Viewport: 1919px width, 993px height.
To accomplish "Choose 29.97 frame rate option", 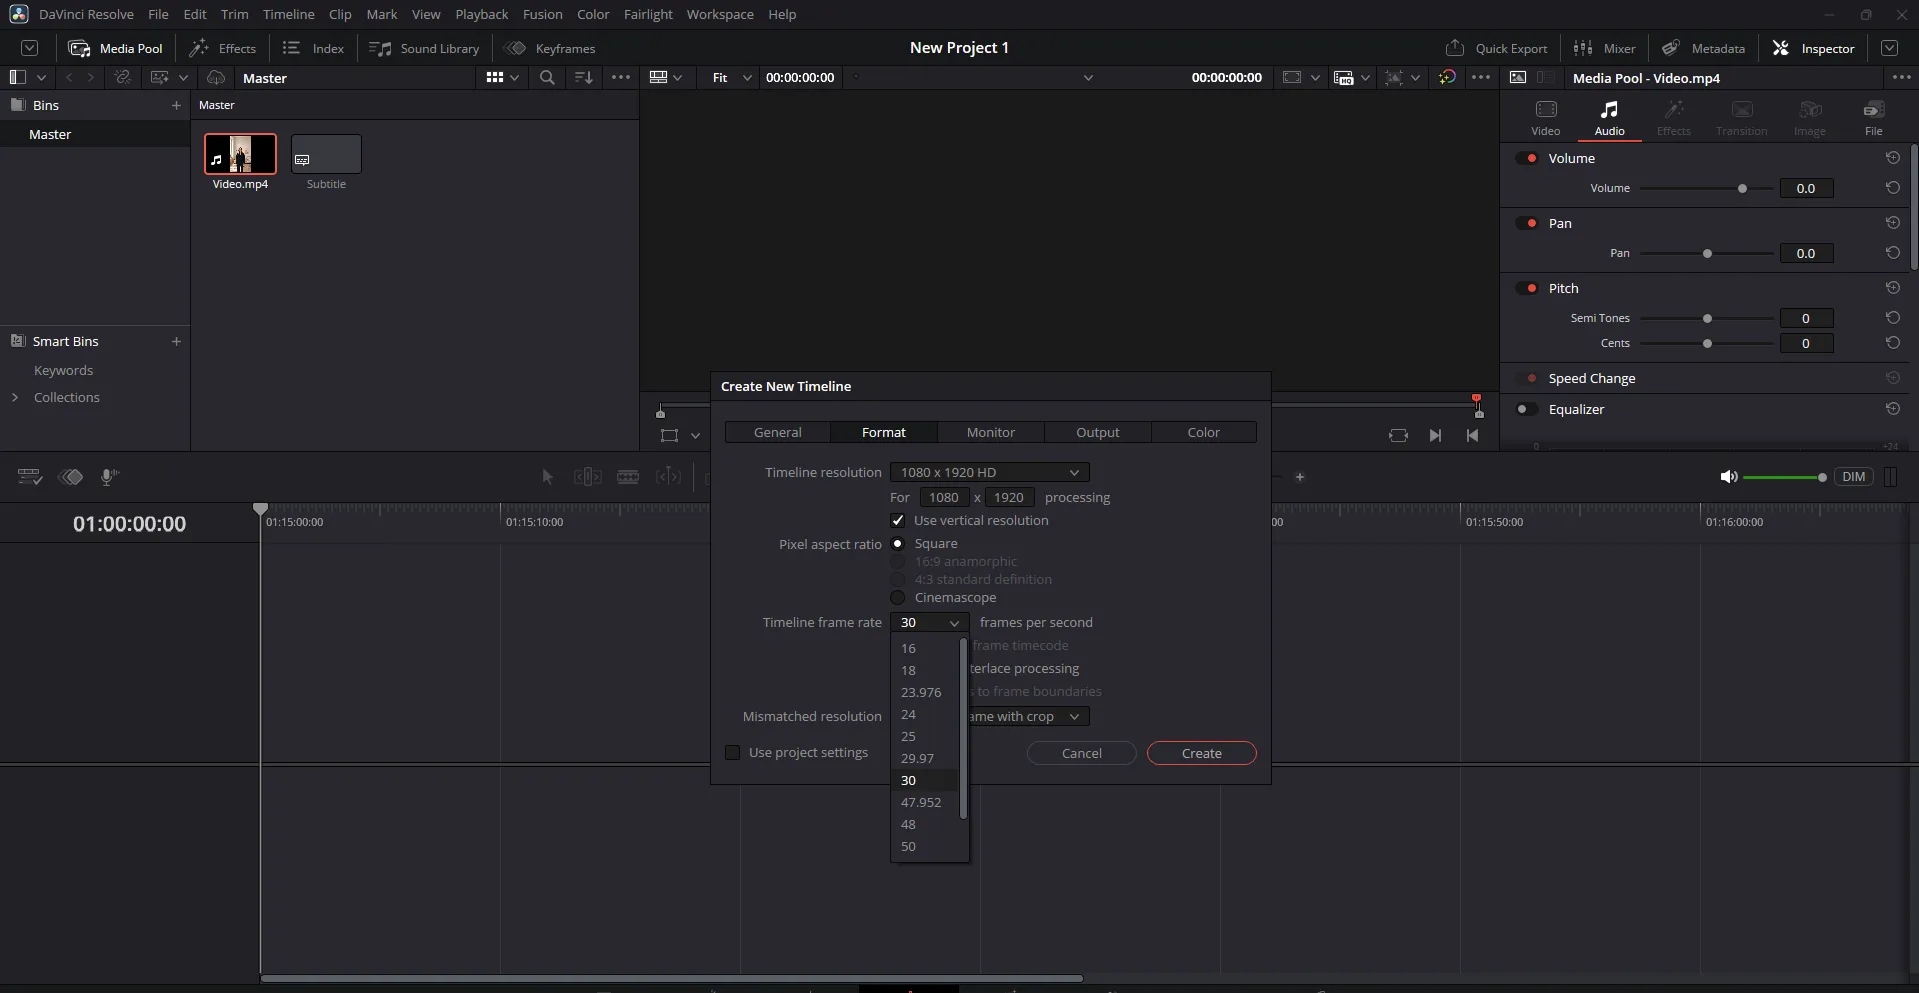I will [x=925, y=758].
